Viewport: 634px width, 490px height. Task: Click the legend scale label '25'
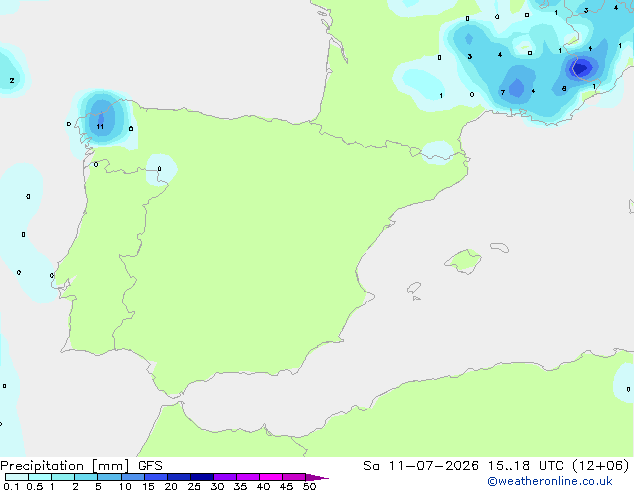click(x=194, y=486)
